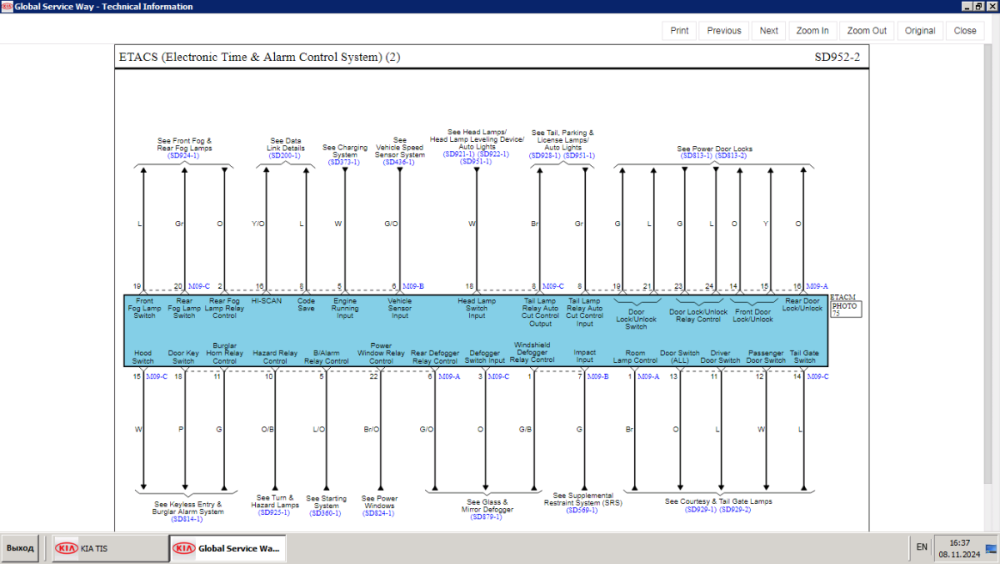This screenshot has height=564, width=1000.
Task: Click the HI-SCAN pin label
Action: pos(266,301)
